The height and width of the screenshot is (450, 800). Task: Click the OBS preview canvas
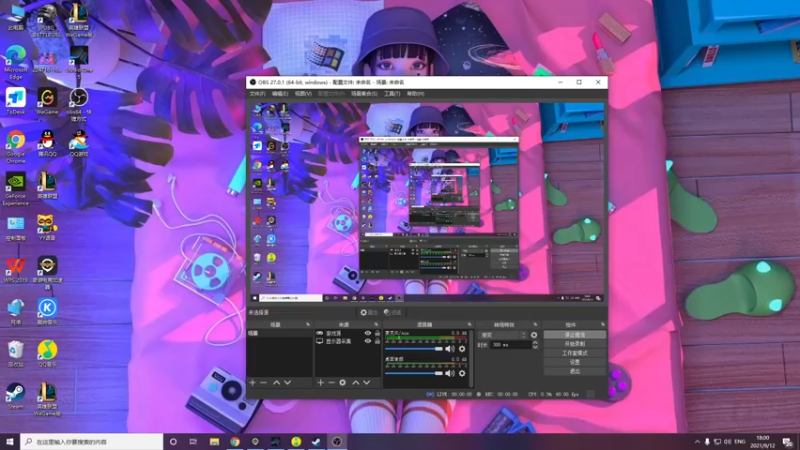pyautogui.click(x=427, y=202)
